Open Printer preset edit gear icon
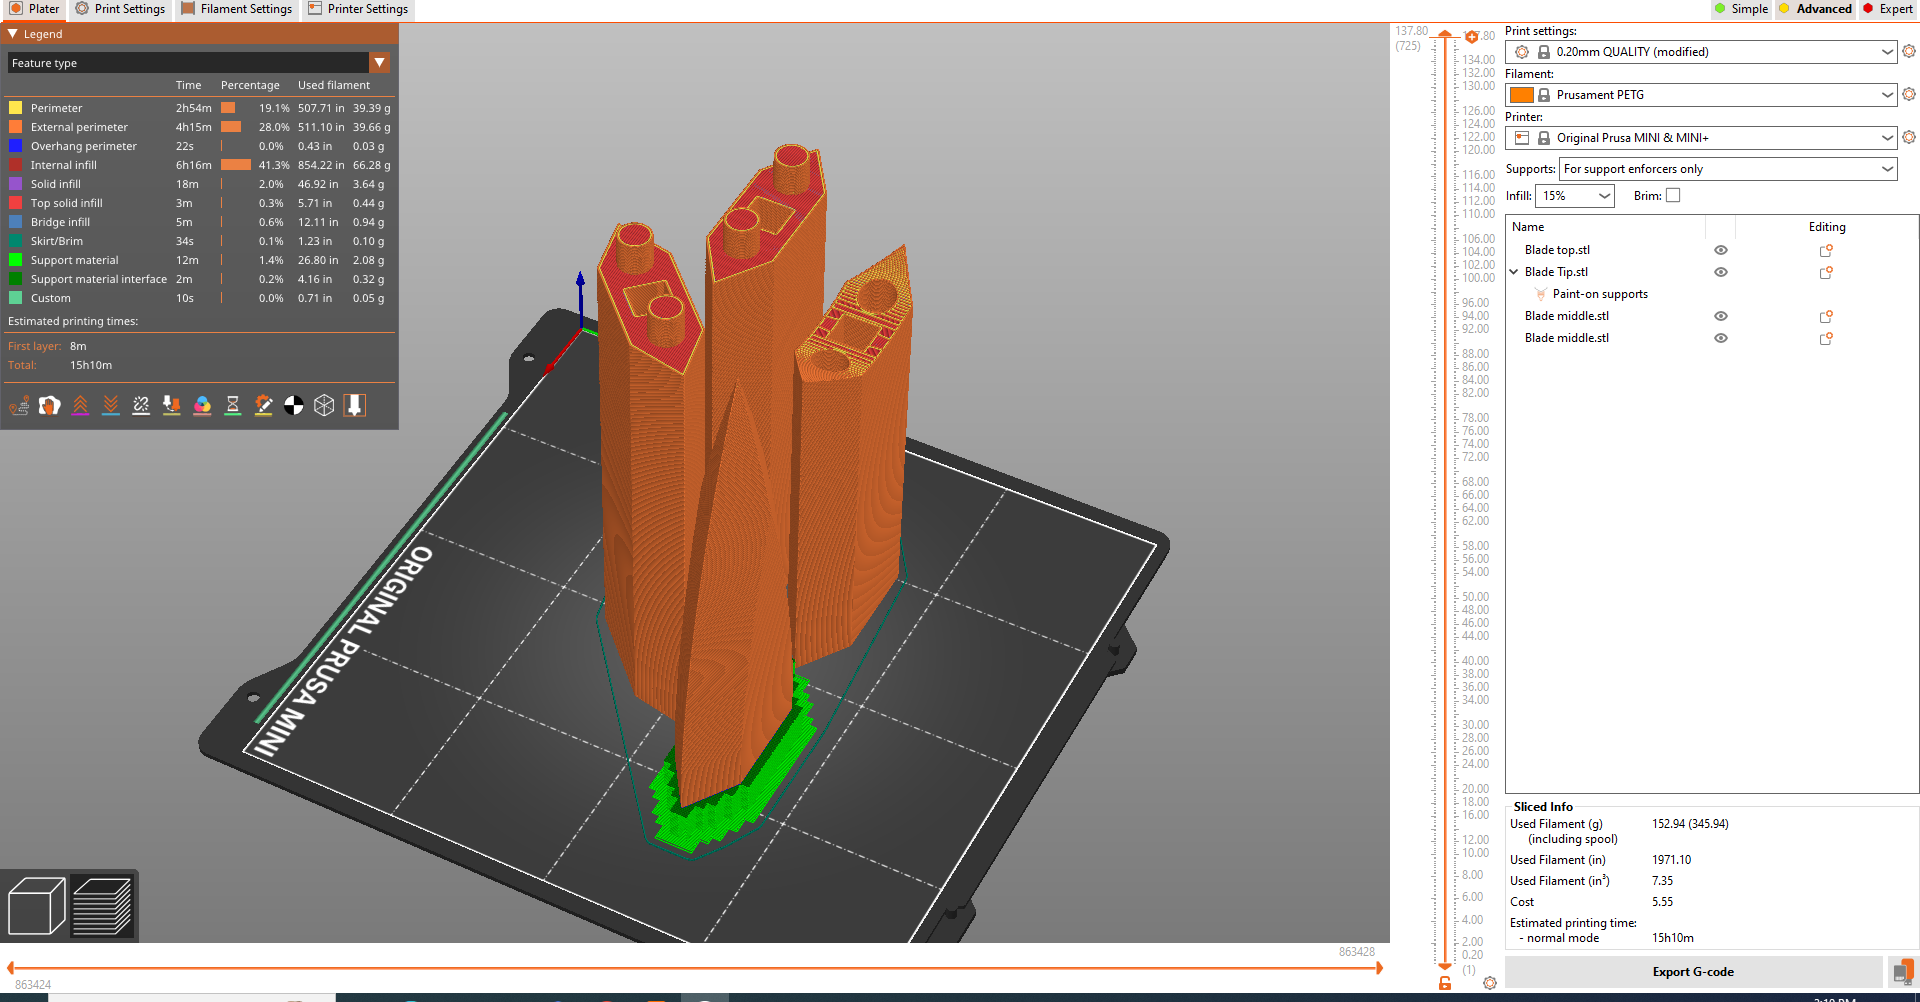 tap(1909, 137)
